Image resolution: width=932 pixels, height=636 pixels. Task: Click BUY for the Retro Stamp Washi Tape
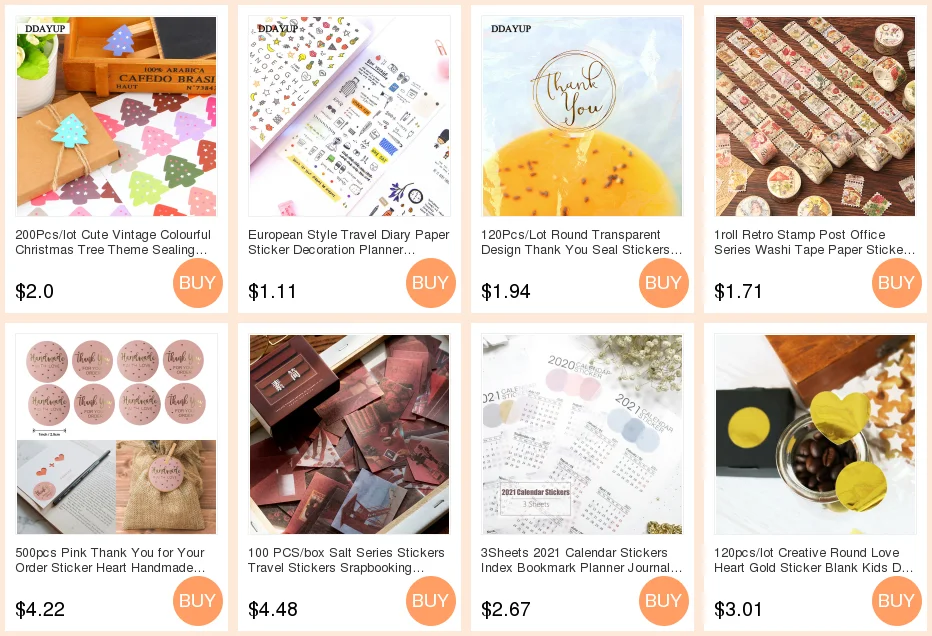[897, 283]
